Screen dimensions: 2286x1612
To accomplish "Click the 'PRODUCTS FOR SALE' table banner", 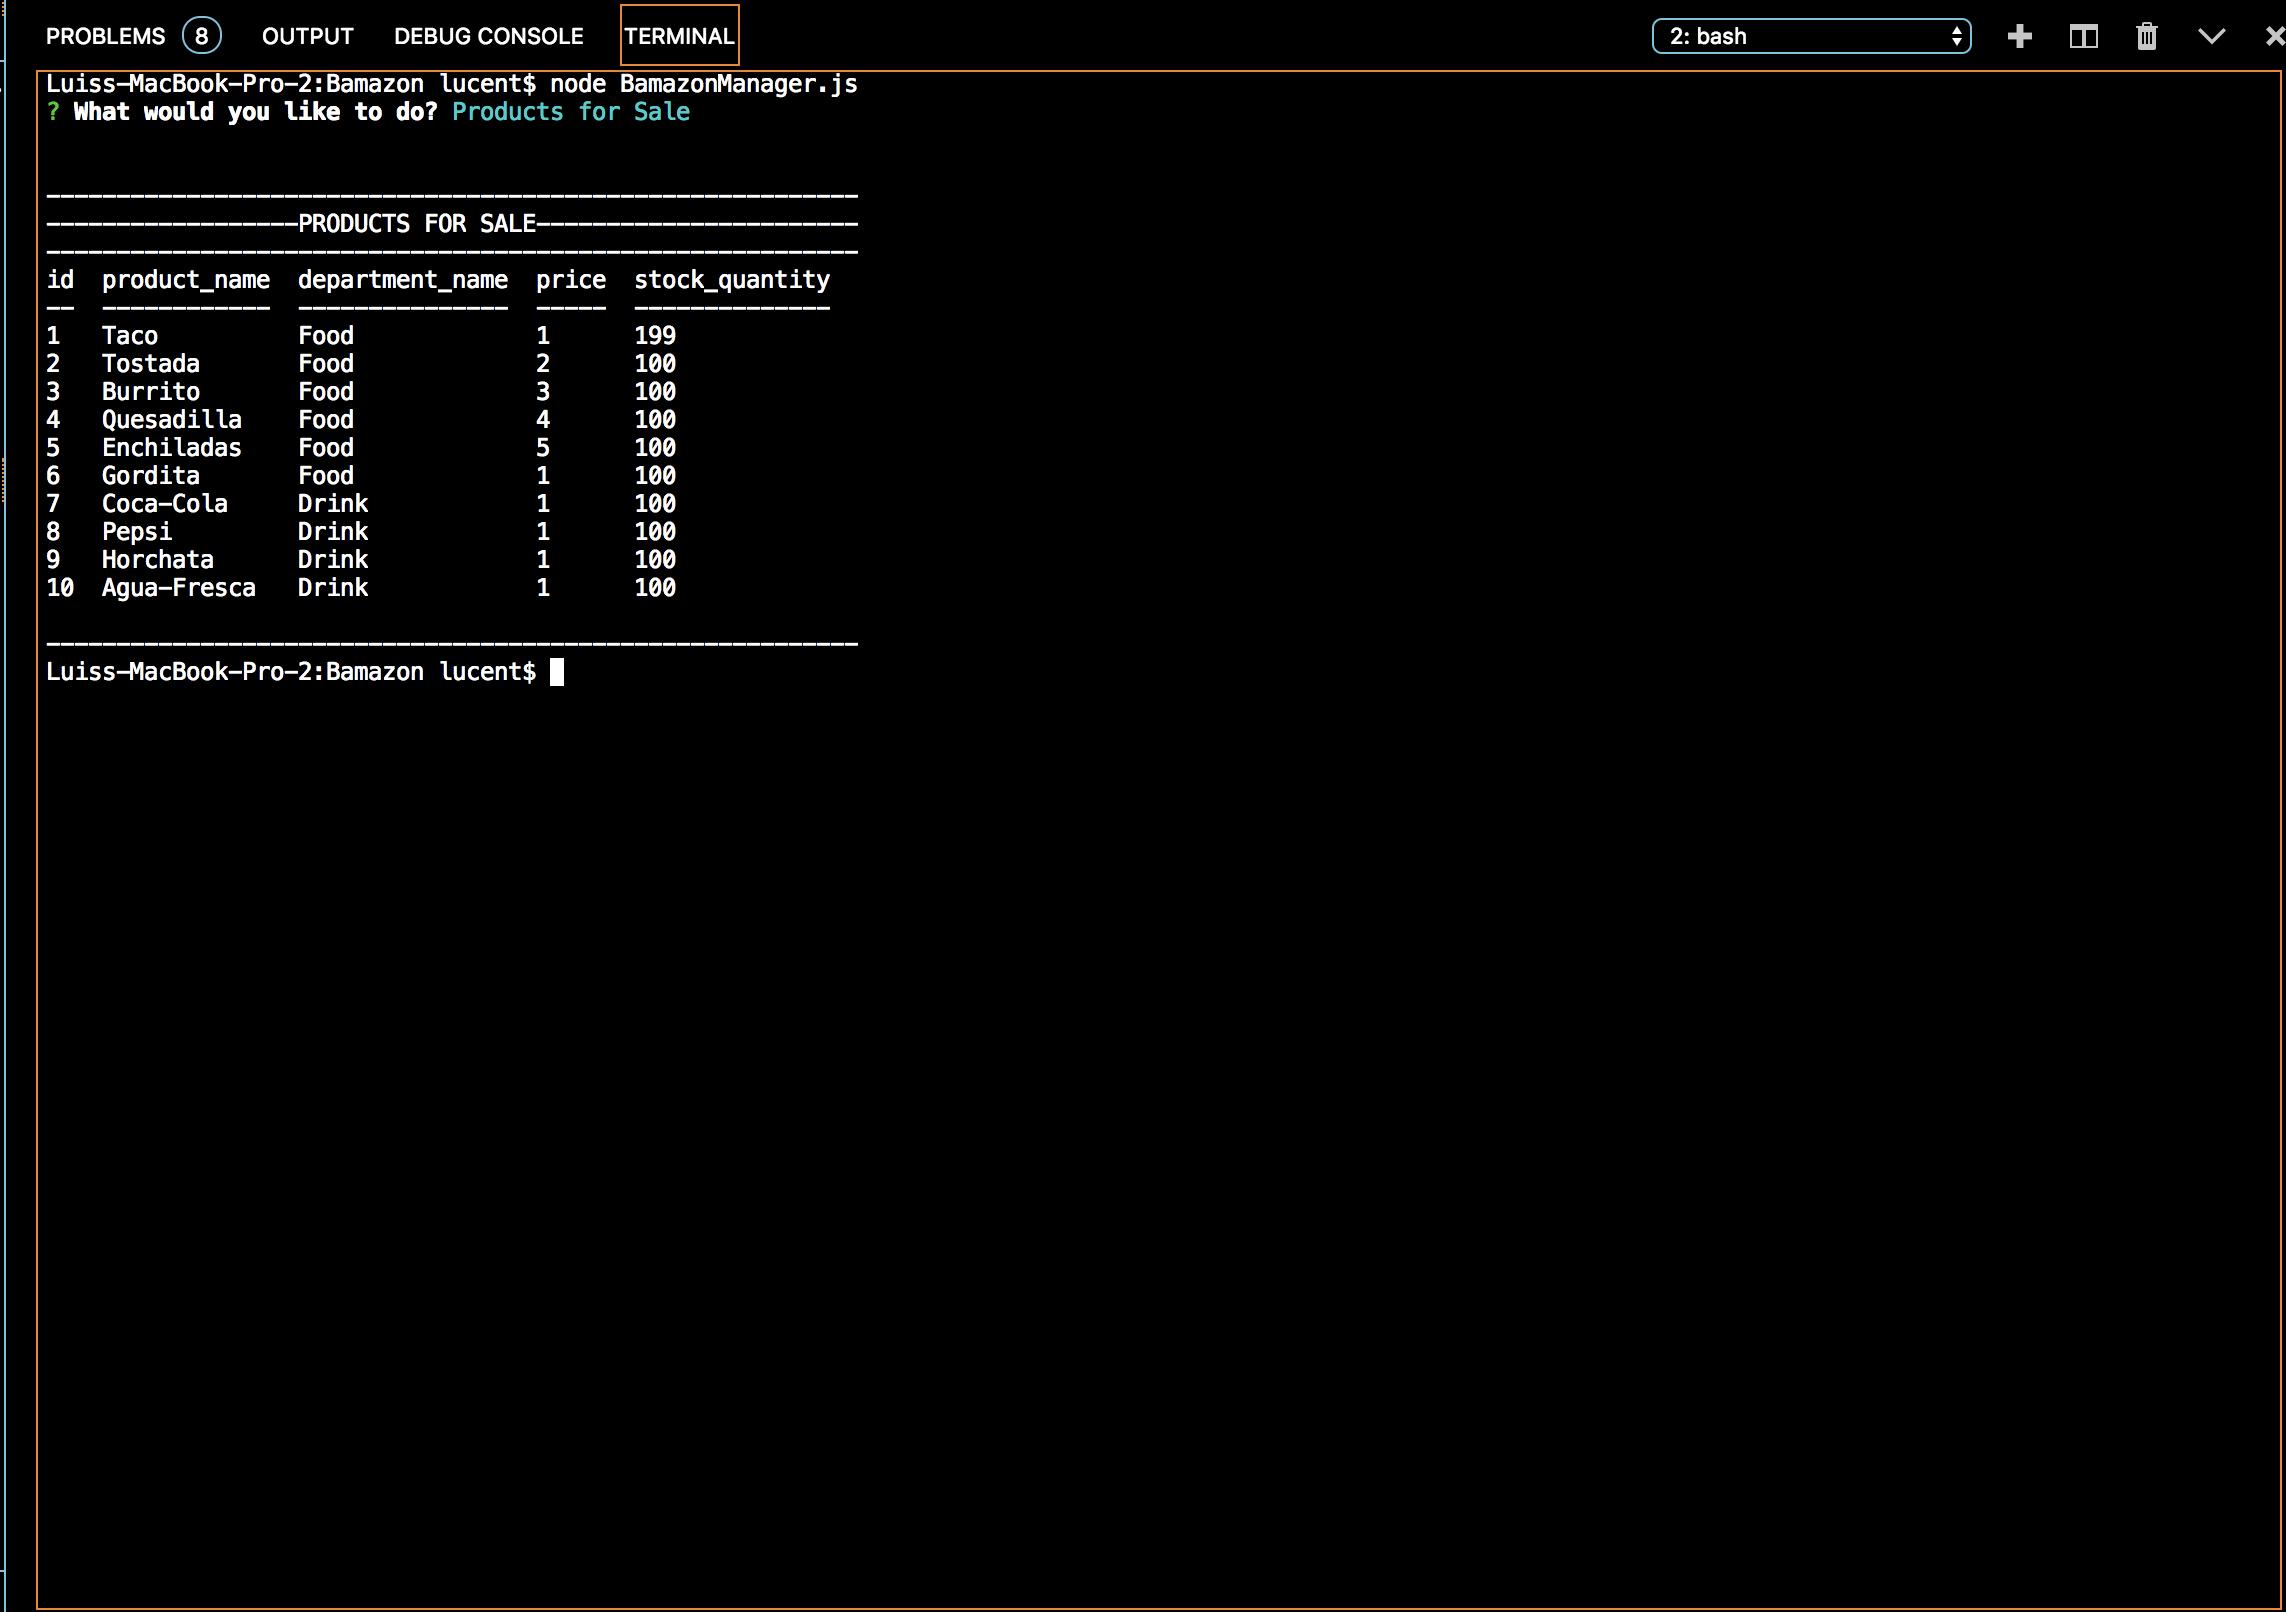I will tap(417, 224).
